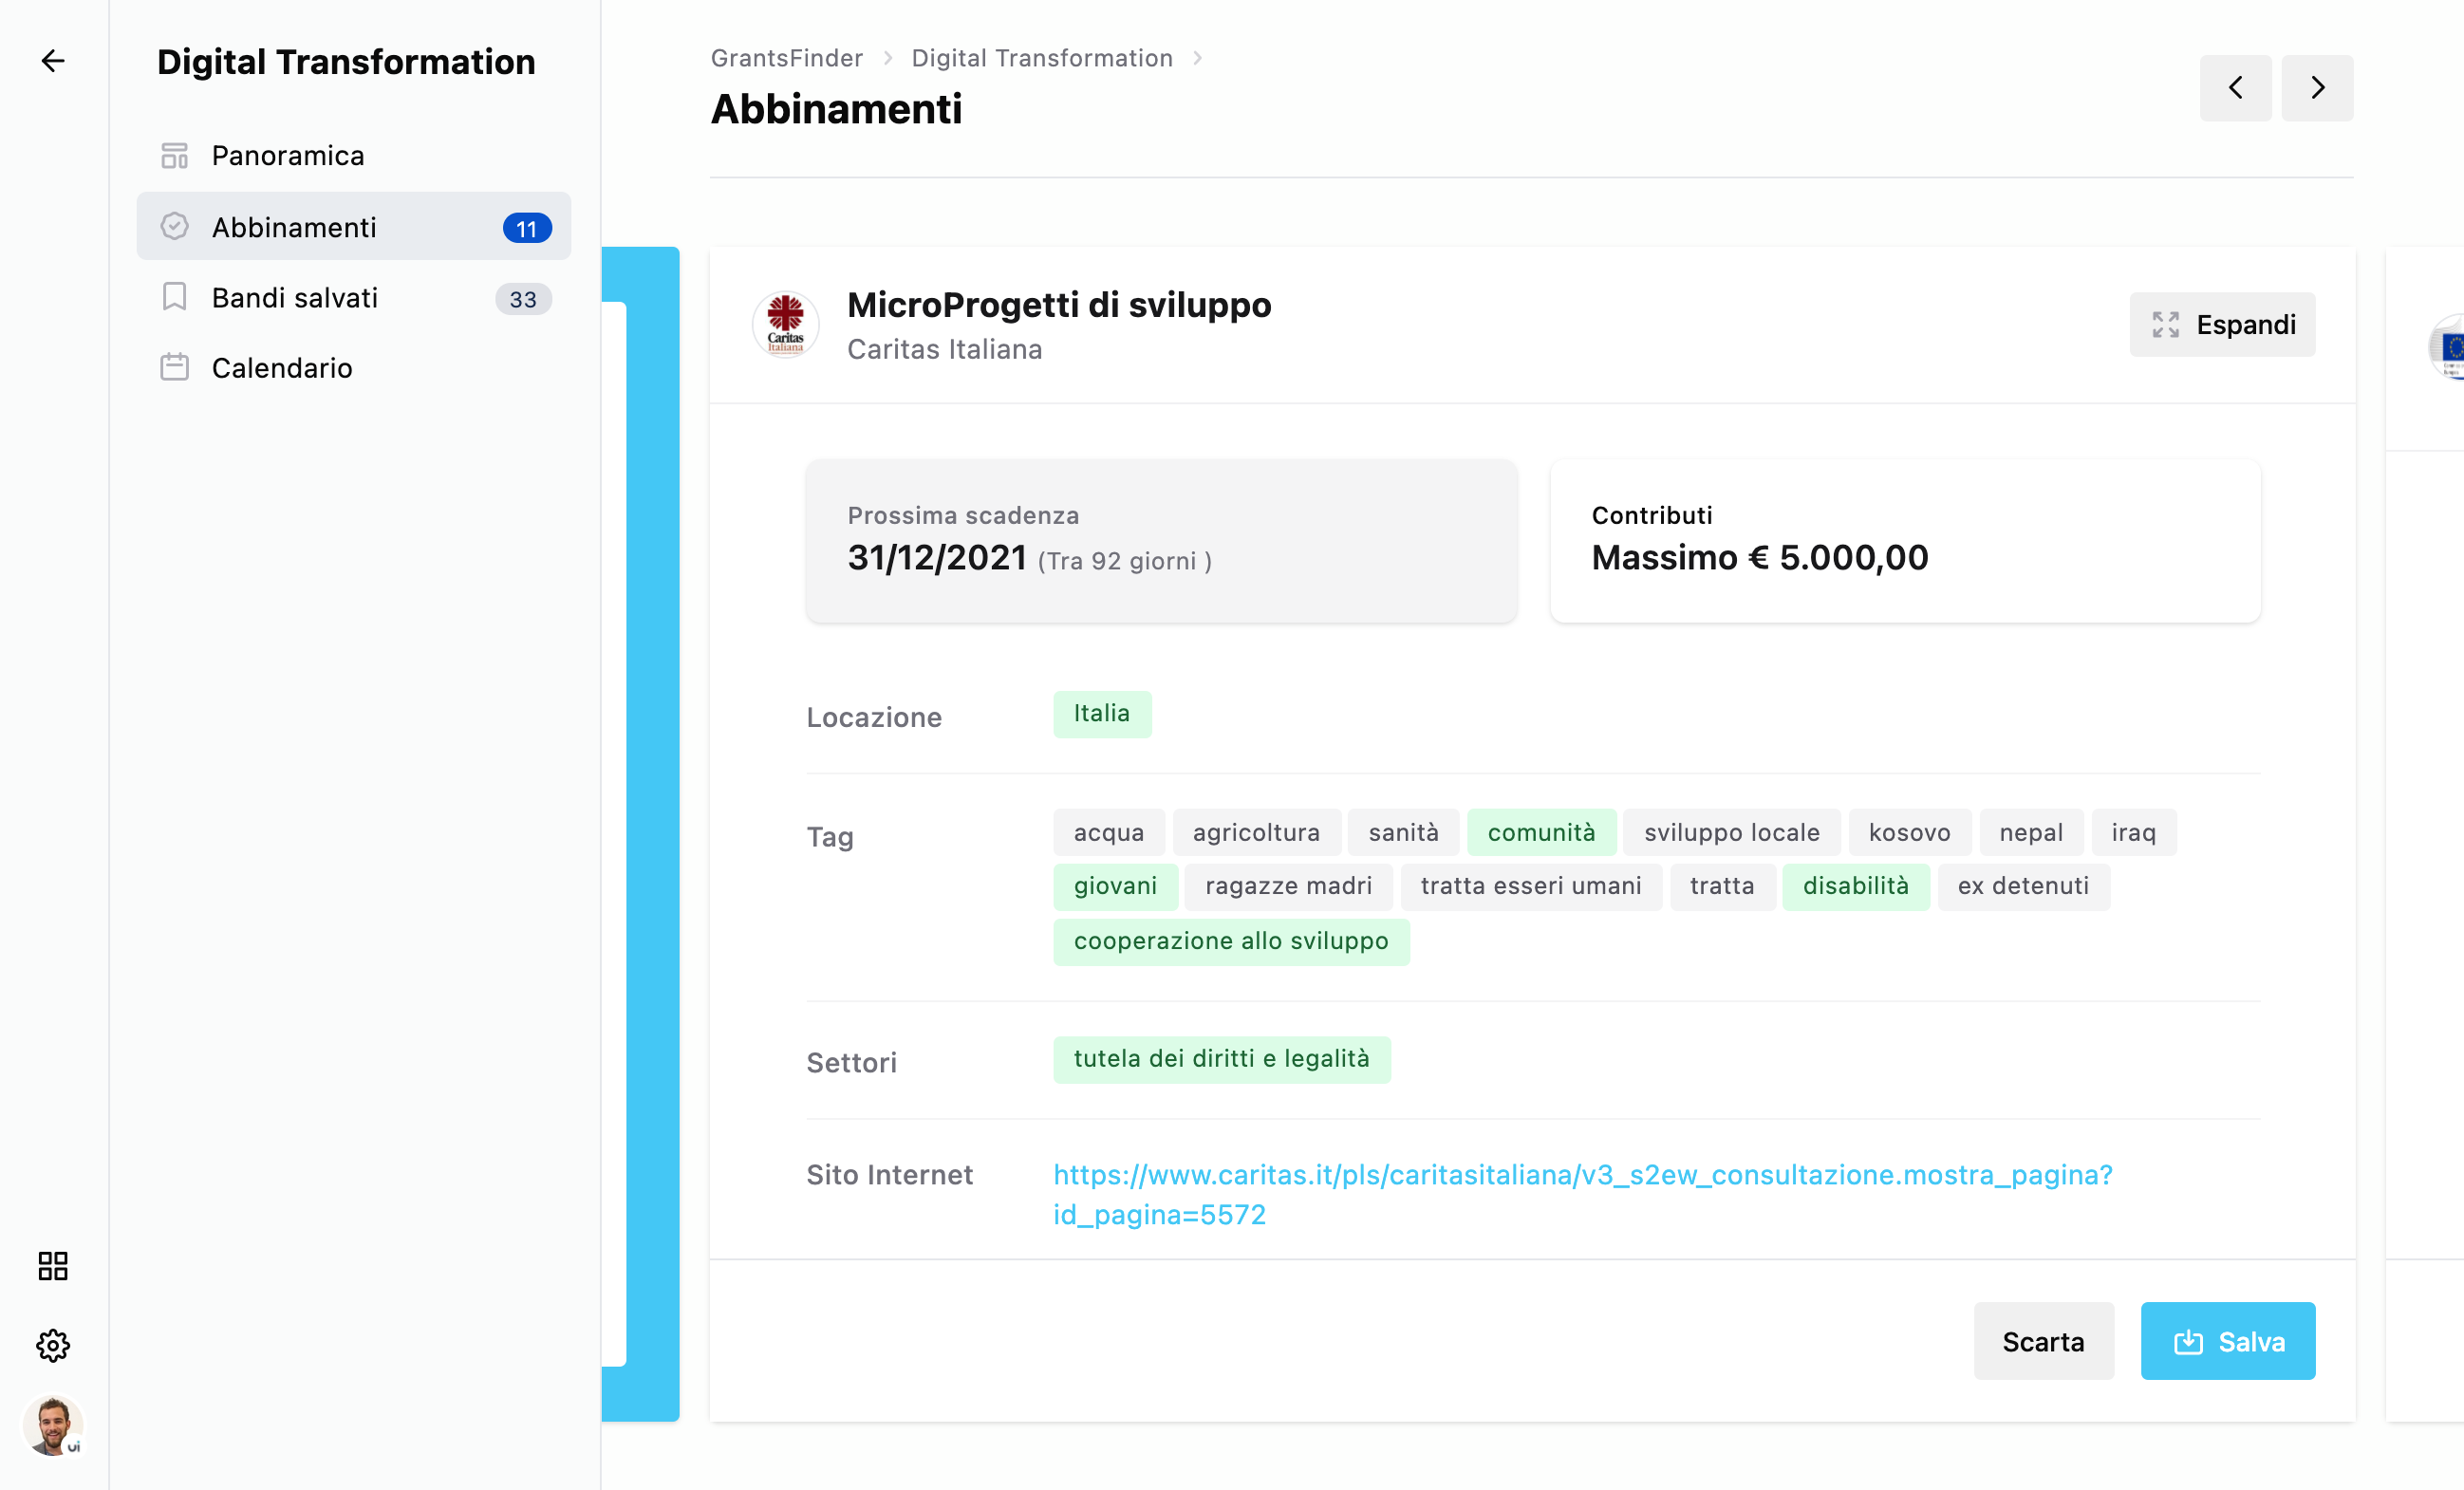Click the acqua tag
The image size is (2464, 1490).
point(1109,832)
